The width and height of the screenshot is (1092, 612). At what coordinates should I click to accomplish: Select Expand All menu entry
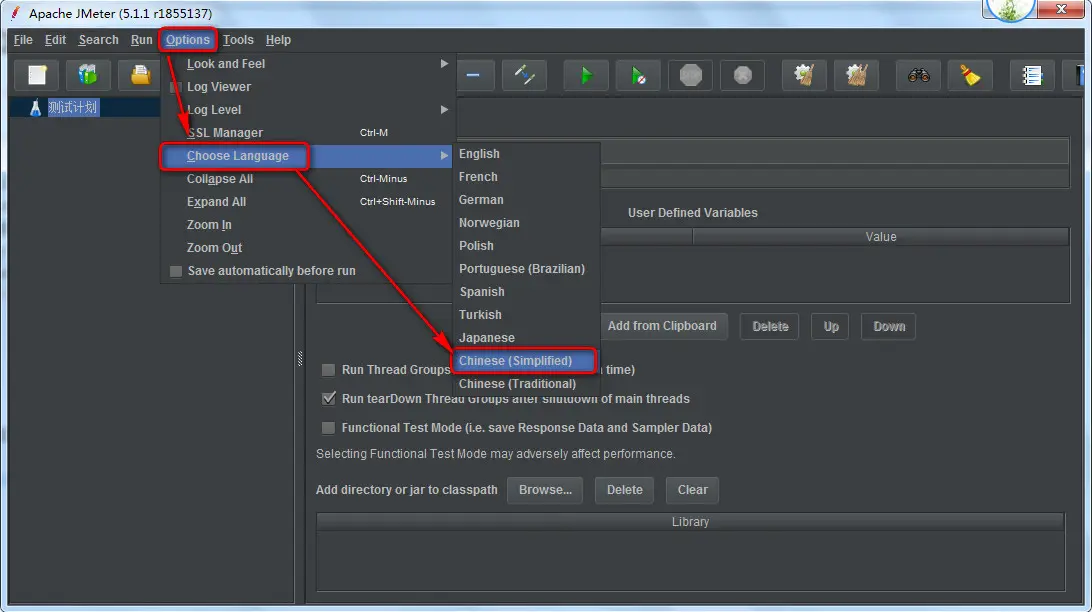(308, 201)
